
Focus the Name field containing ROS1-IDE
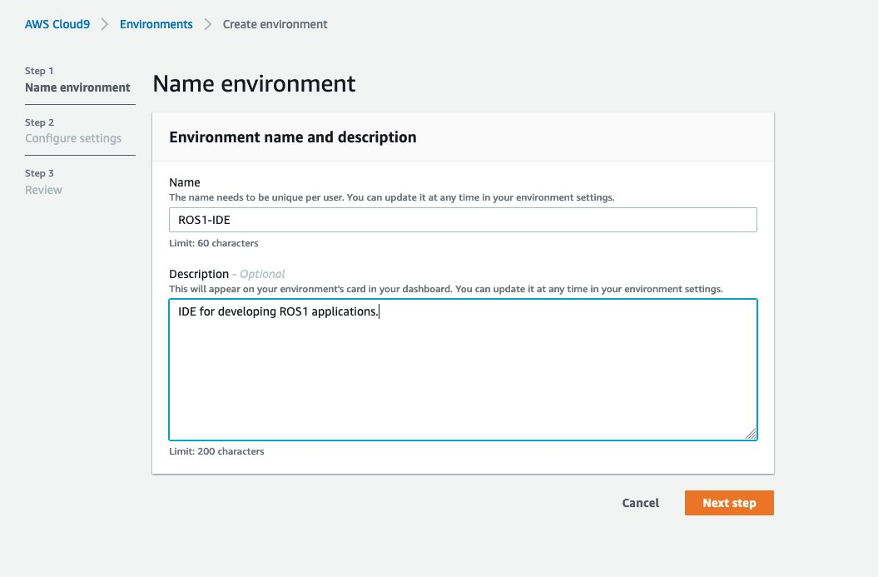[x=462, y=220]
